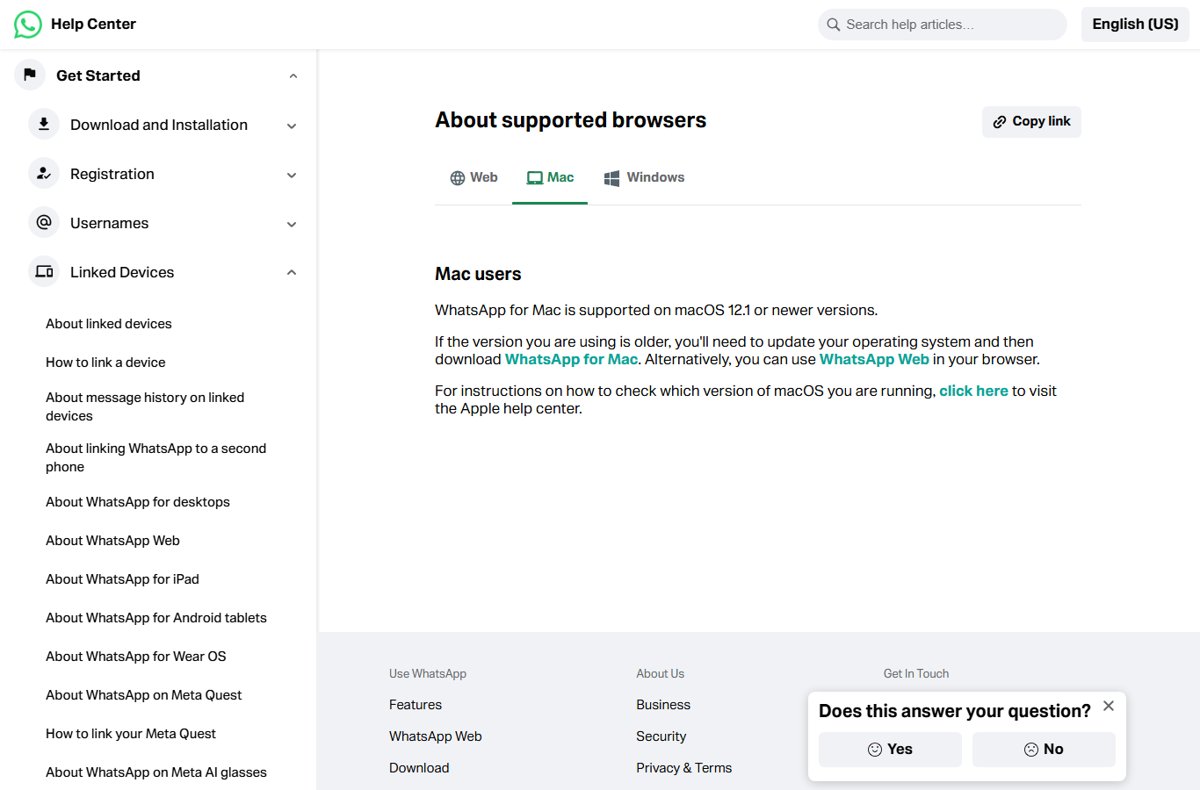1200x790 pixels.
Task: Click the Copy link button
Action: point(1031,121)
